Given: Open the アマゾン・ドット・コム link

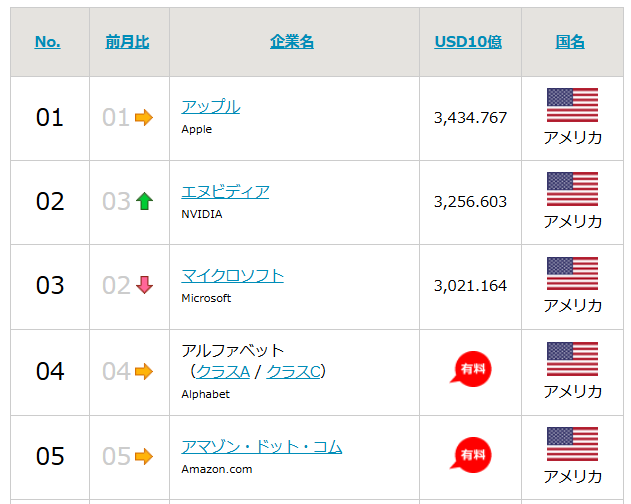Looking at the screenshot, I should tap(261, 446).
